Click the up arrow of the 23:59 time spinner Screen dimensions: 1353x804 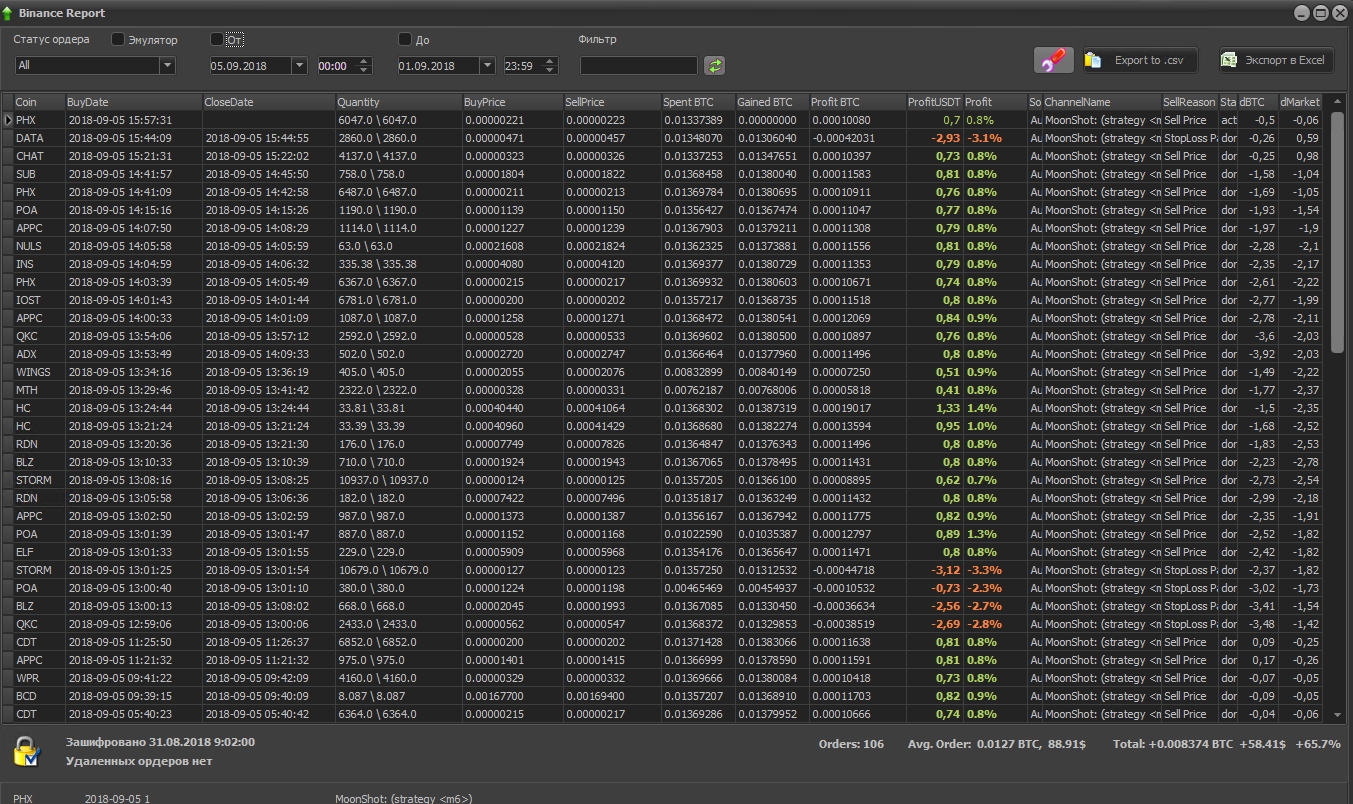coord(550,61)
